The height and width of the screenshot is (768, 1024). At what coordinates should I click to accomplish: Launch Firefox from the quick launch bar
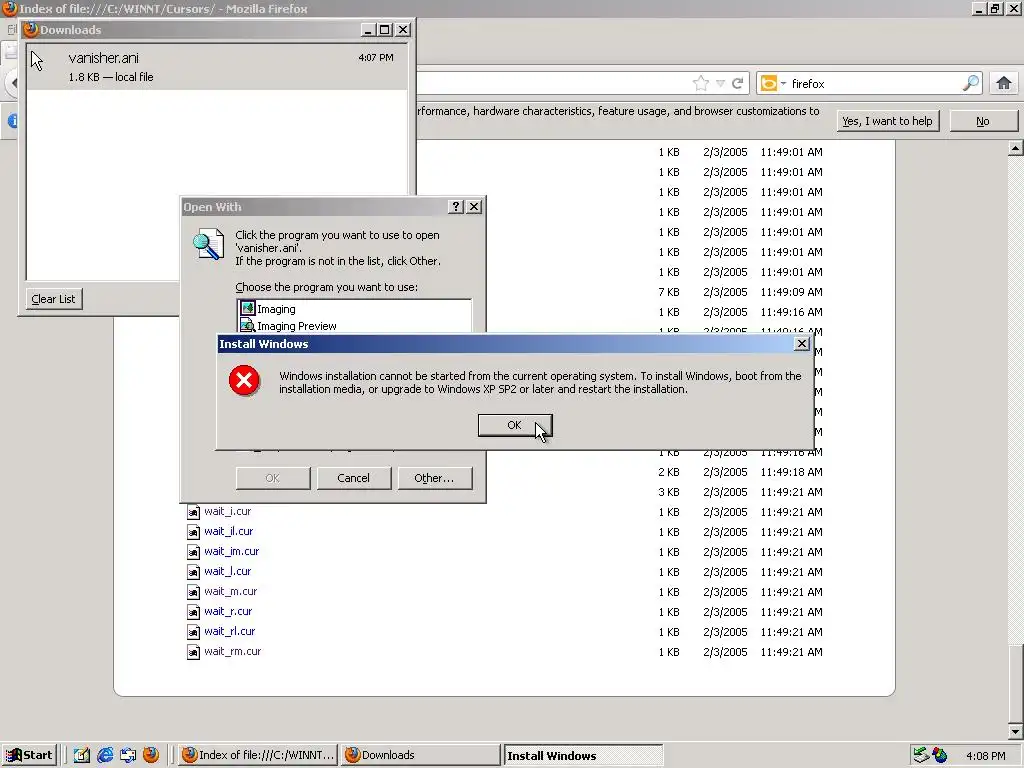coord(151,755)
